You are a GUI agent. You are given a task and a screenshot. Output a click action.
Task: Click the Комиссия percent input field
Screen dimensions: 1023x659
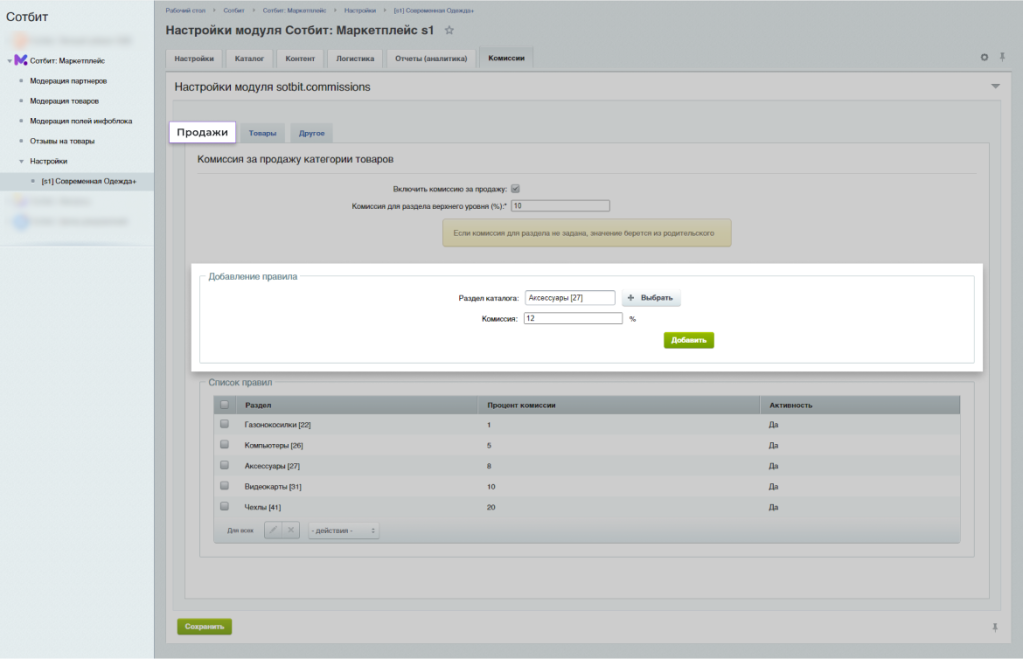pyautogui.click(x=573, y=318)
